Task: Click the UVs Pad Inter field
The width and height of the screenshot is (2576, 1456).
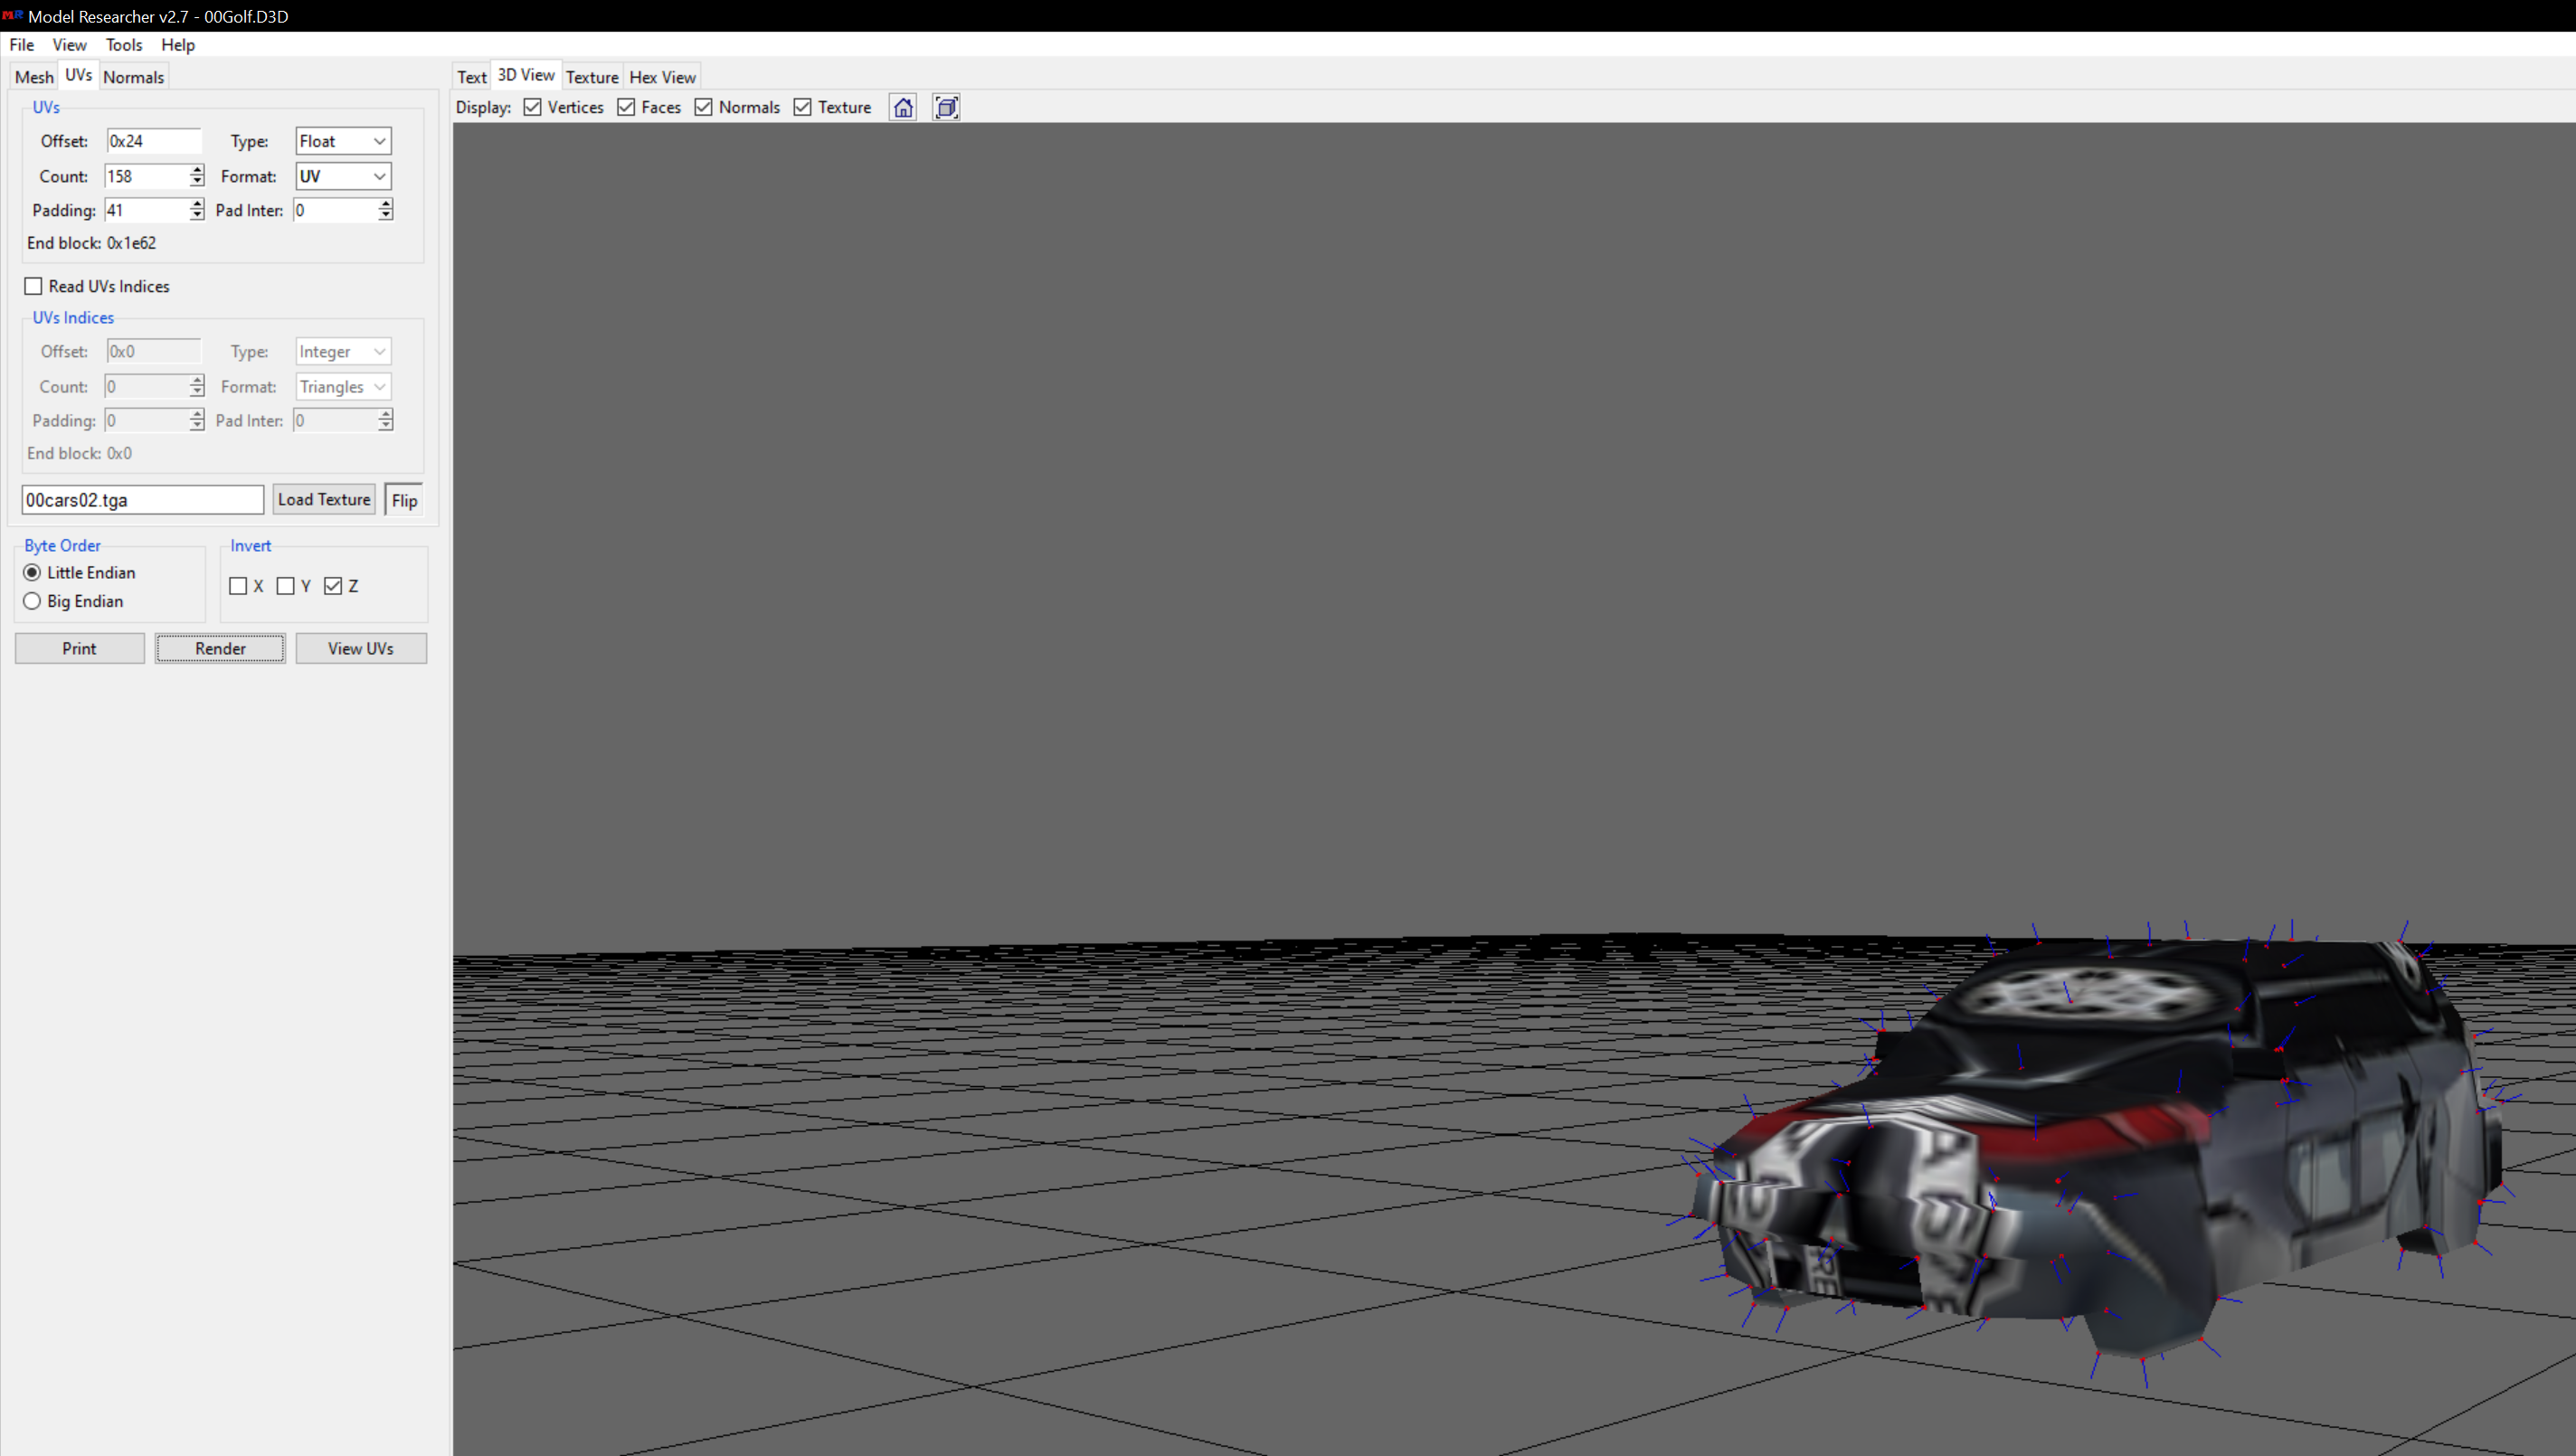Action: tap(335, 210)
